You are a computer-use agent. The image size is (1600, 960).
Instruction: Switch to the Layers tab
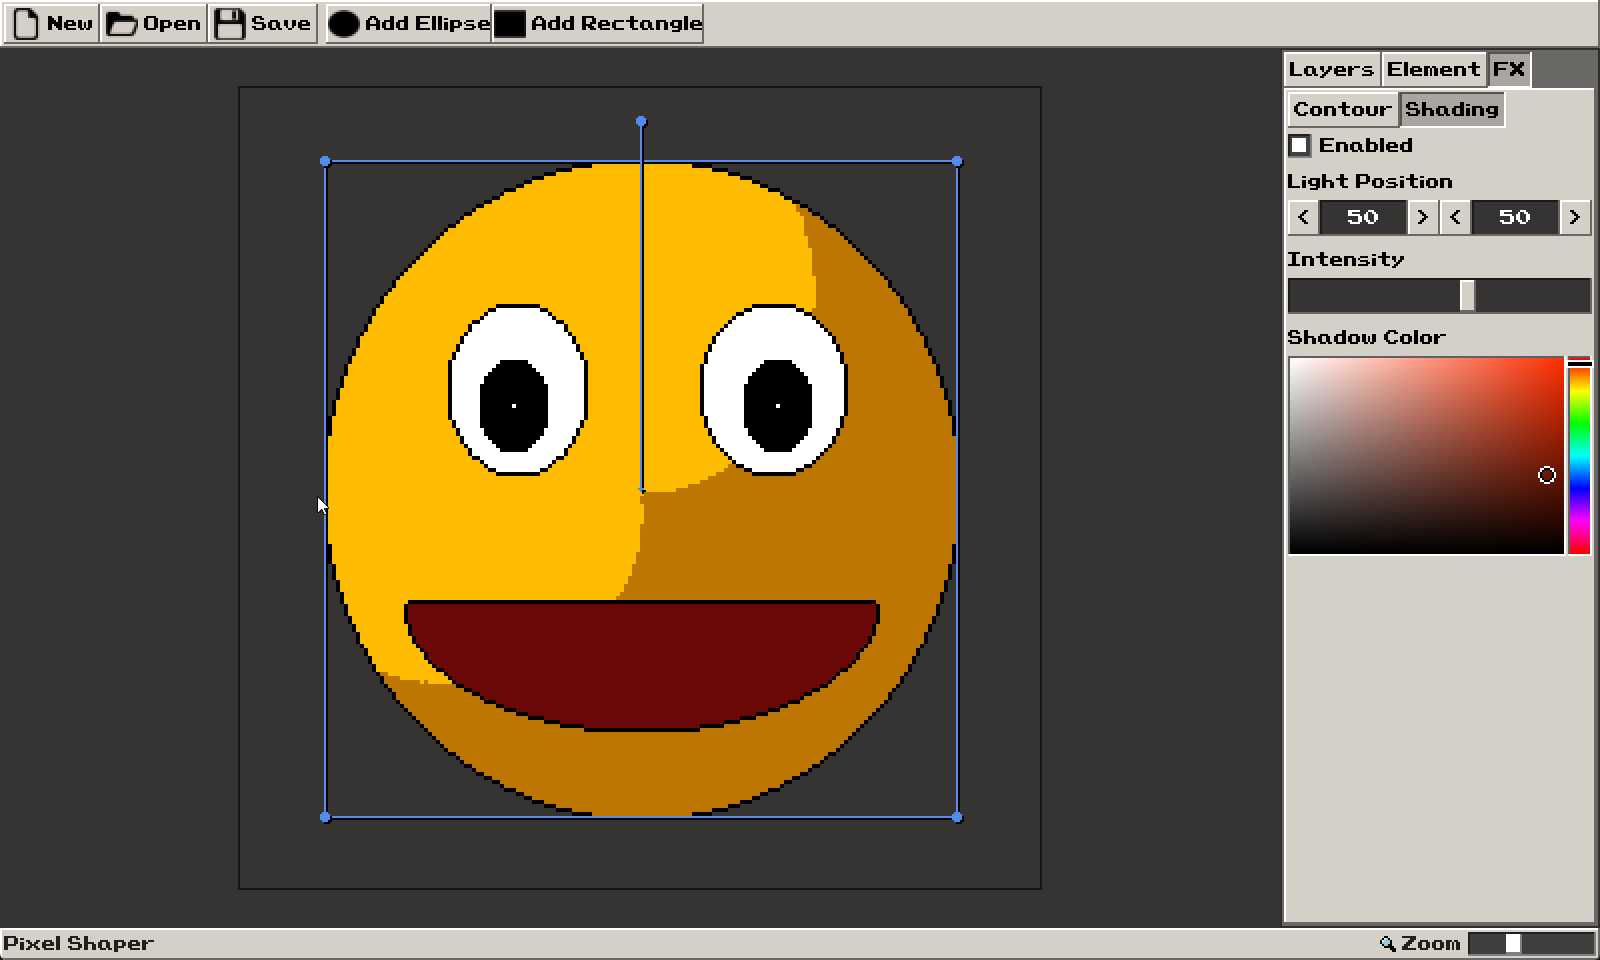1331,69
